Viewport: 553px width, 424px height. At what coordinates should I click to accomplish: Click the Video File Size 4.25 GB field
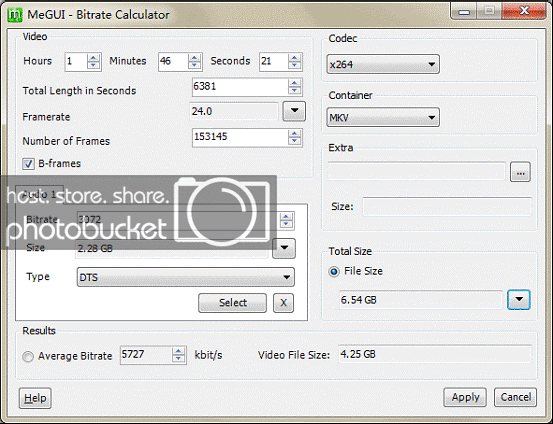[435, 354]
